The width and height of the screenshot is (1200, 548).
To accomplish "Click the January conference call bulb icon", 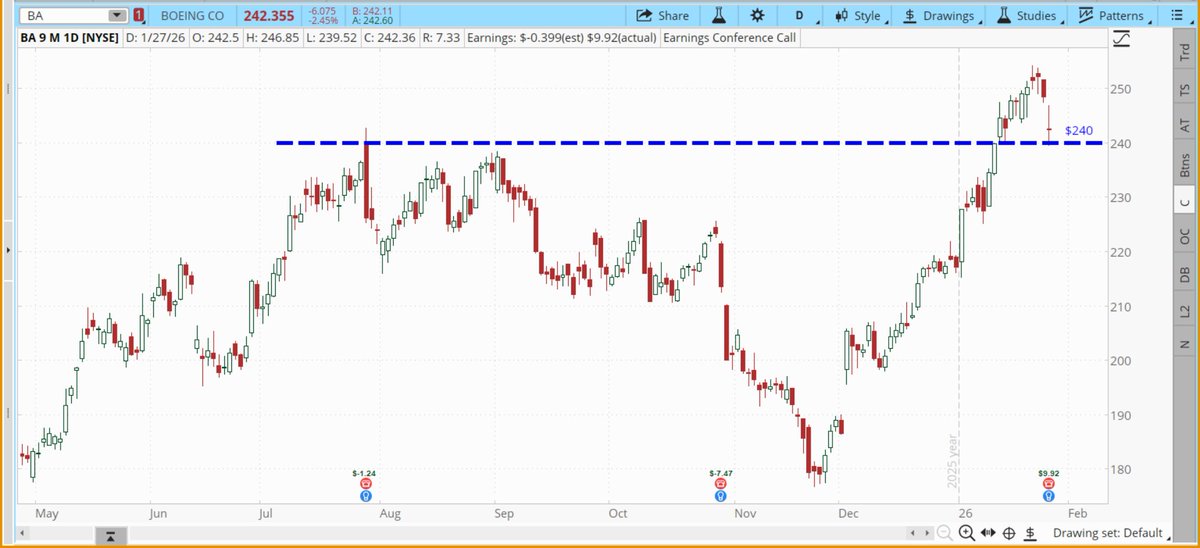I will 1048,496.
